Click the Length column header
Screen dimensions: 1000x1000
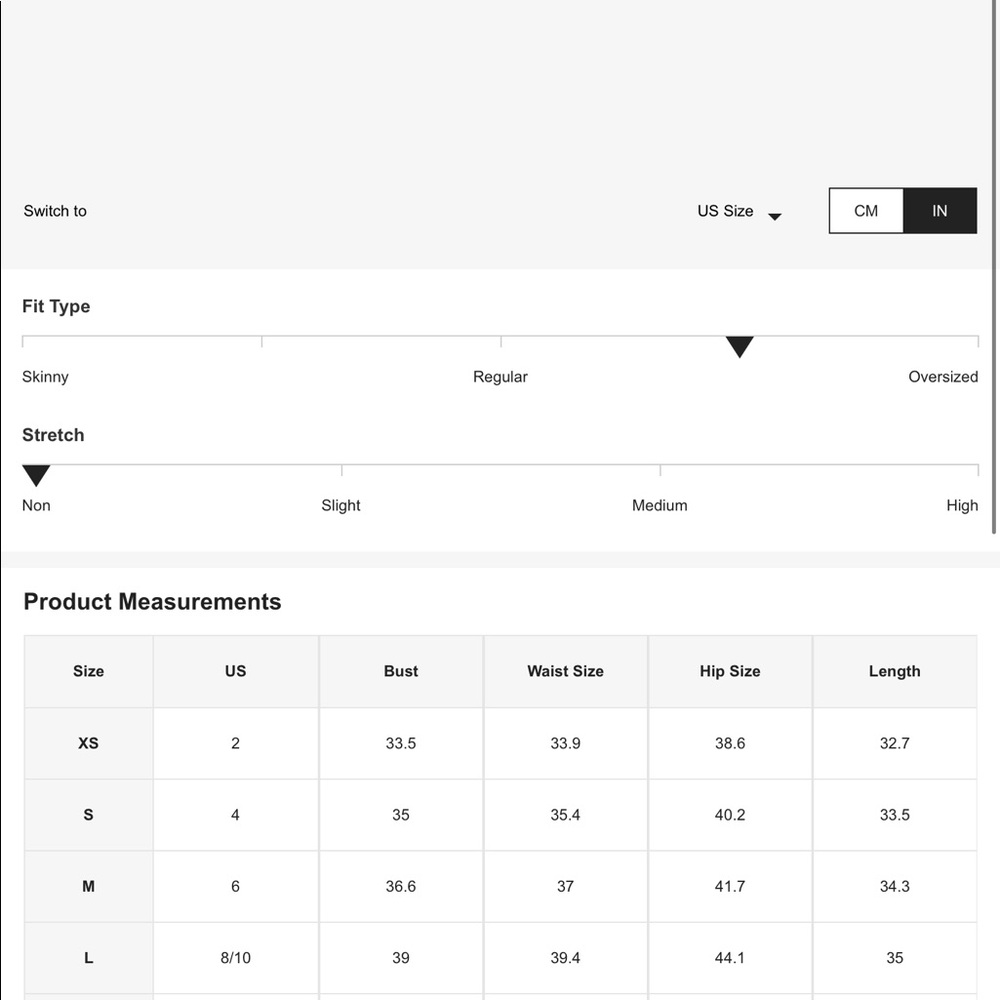pos(894,671)
